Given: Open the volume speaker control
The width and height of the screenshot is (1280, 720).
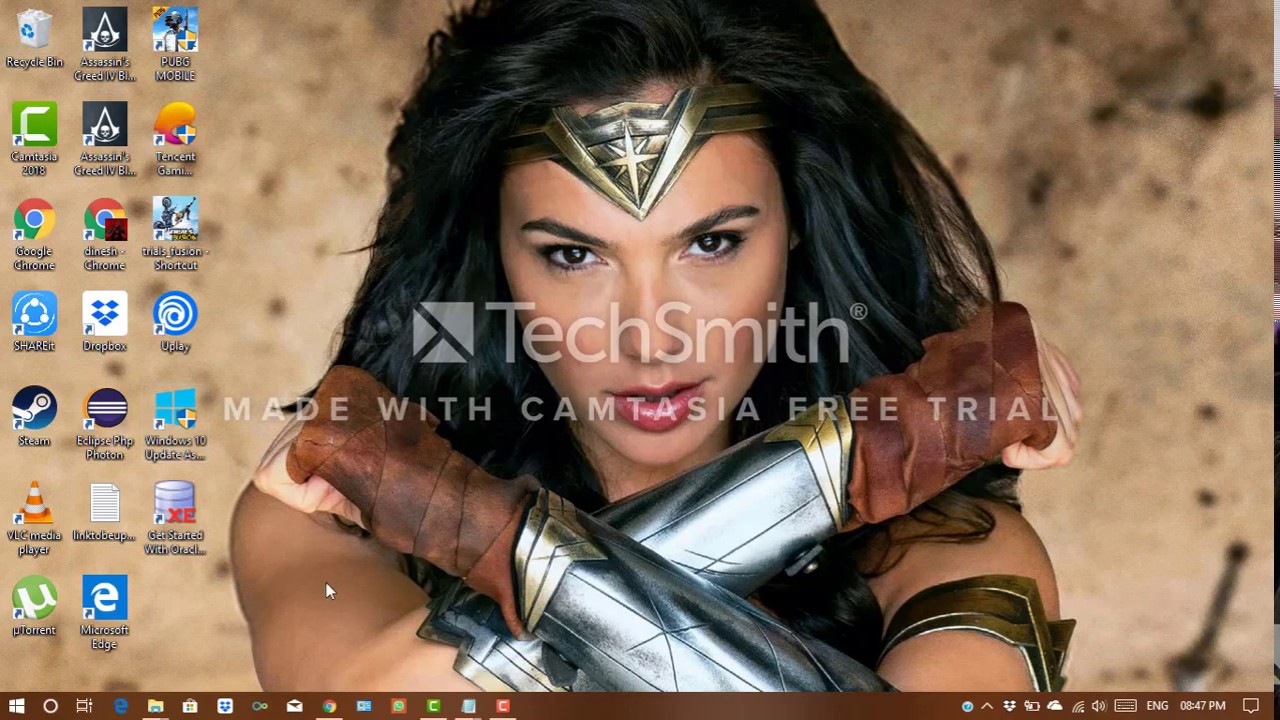Looking at the screenshot, I should pos(1099,706).
